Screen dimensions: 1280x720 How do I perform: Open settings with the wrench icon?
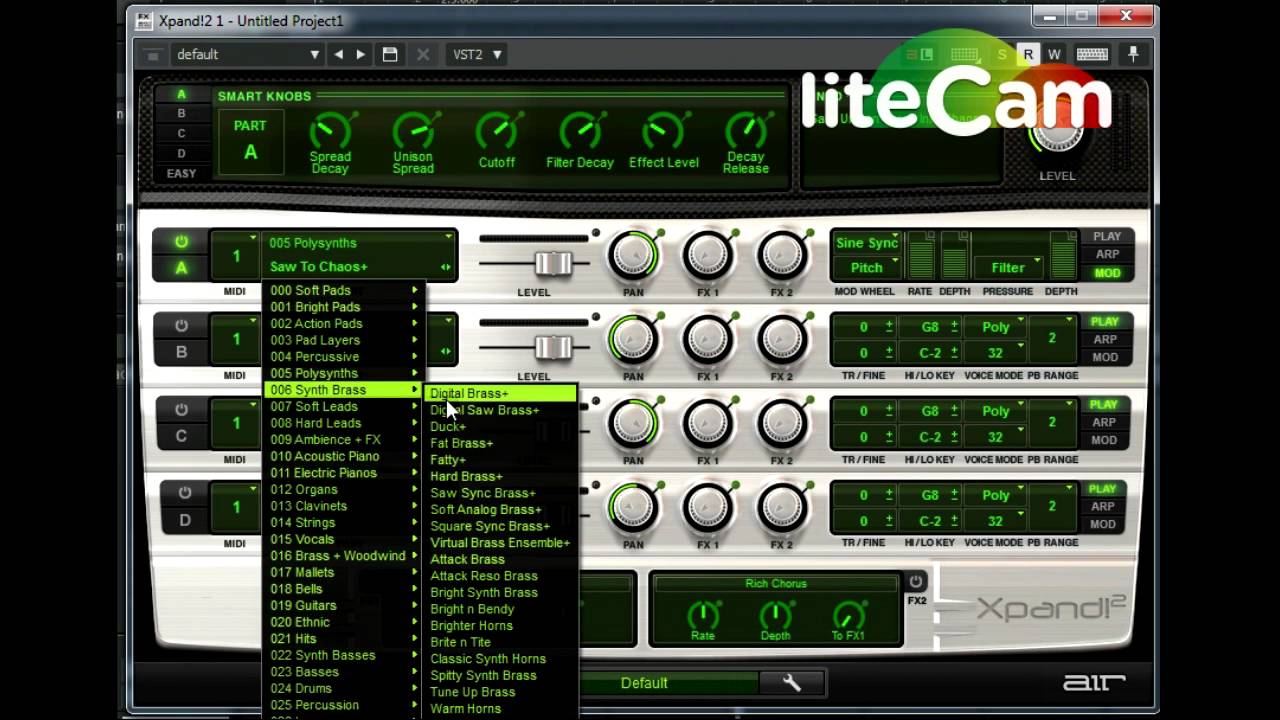791,683
